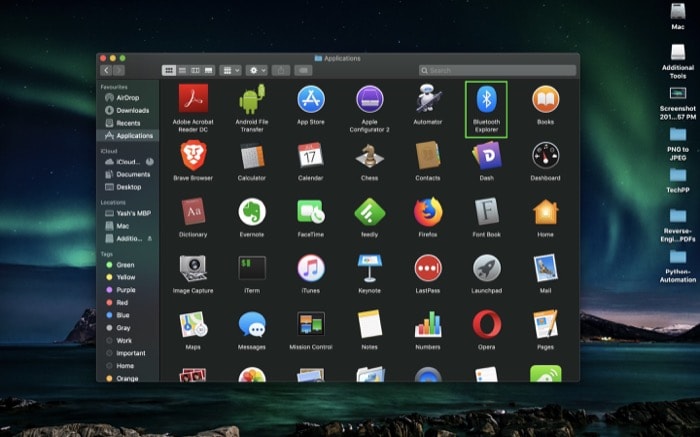Select the Mail app icon

(x=545, y=268)
